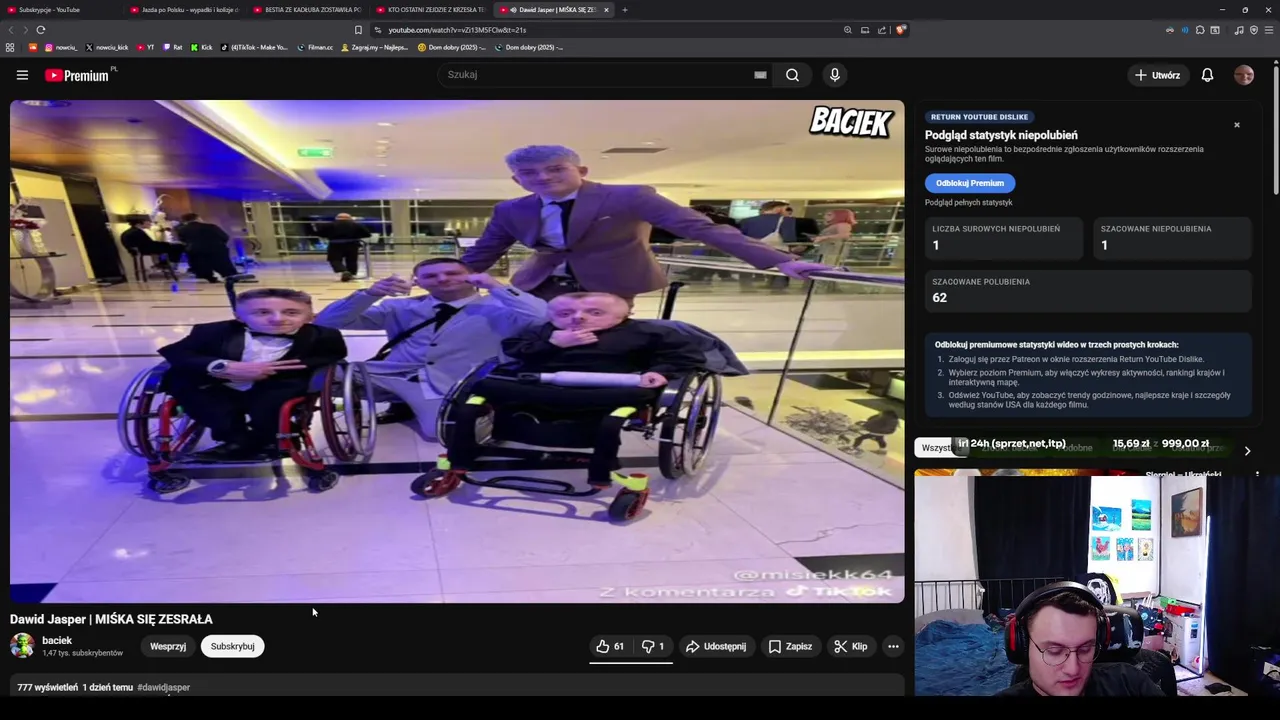This screenshot has width=1280, height=720.
Task: Click the #dawidjasper hashtag
Action: coord(163,687)
